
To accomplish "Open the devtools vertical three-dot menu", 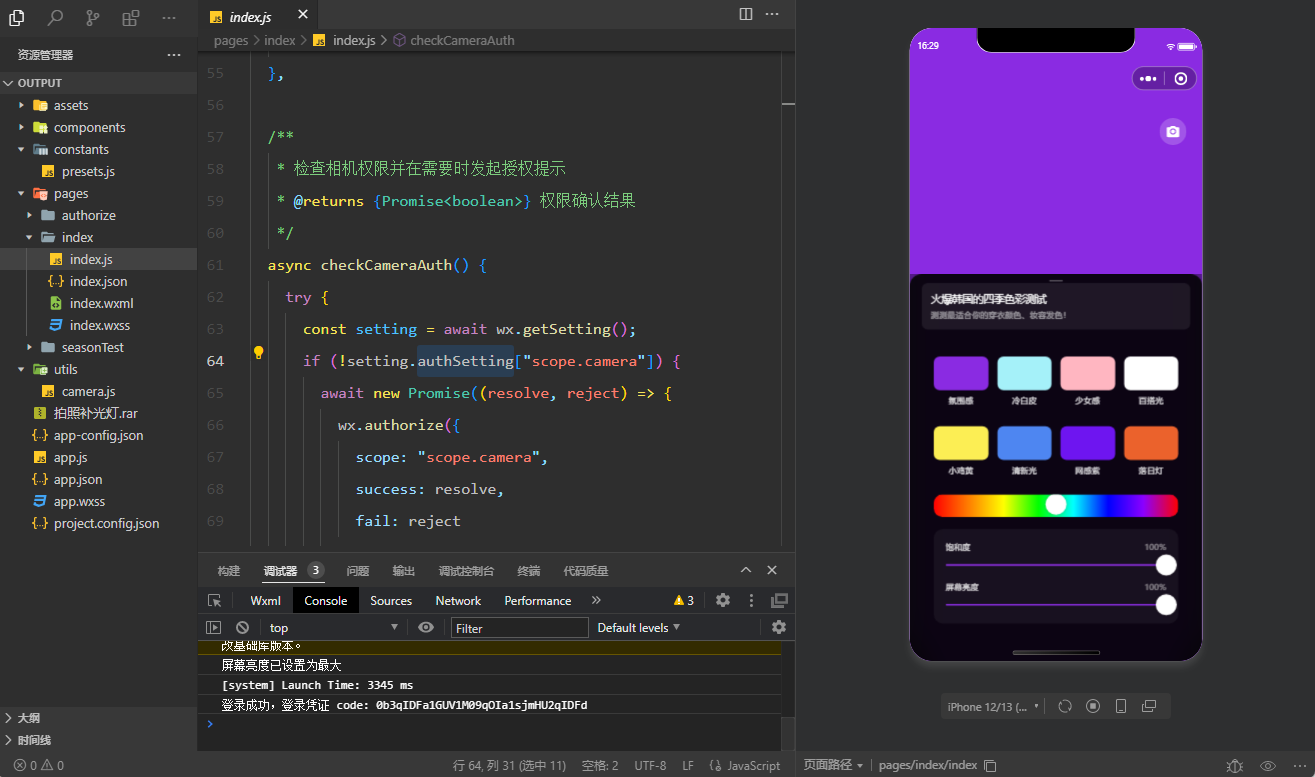I will click(x=751, y=600).
